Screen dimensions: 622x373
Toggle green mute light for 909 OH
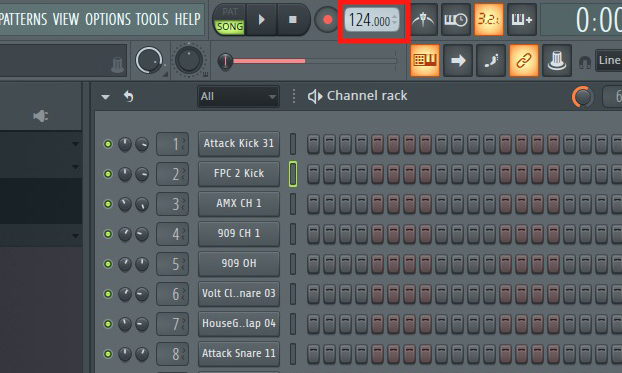(x=108, y=264)
